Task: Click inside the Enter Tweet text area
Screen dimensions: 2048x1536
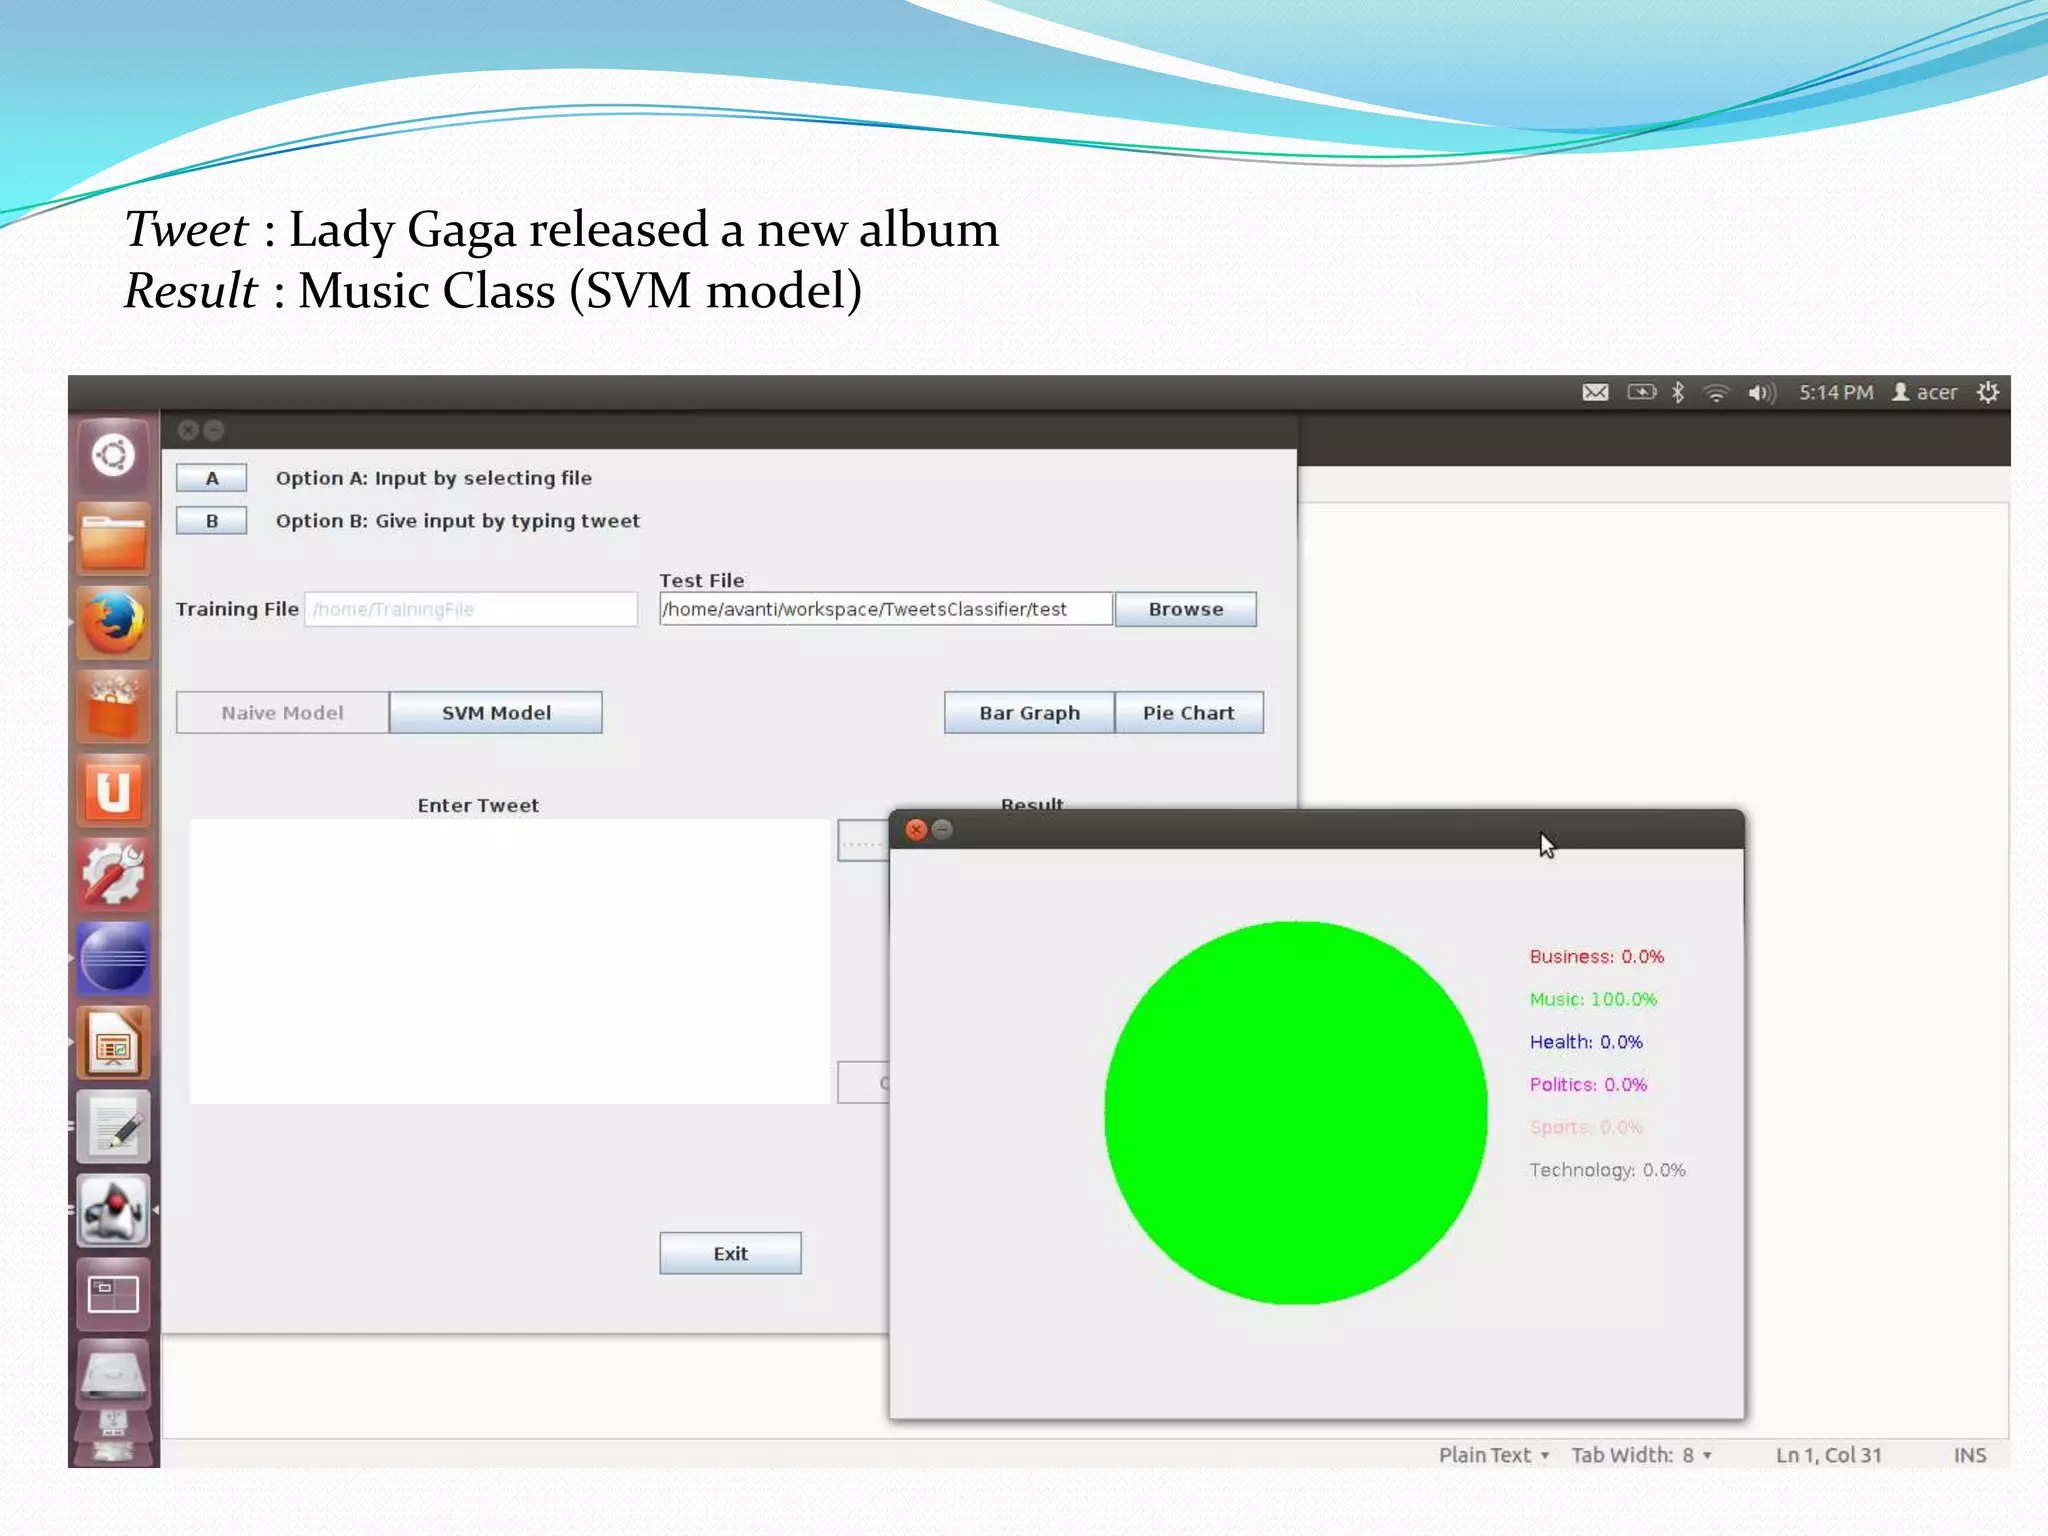Action: pos(510,960)
